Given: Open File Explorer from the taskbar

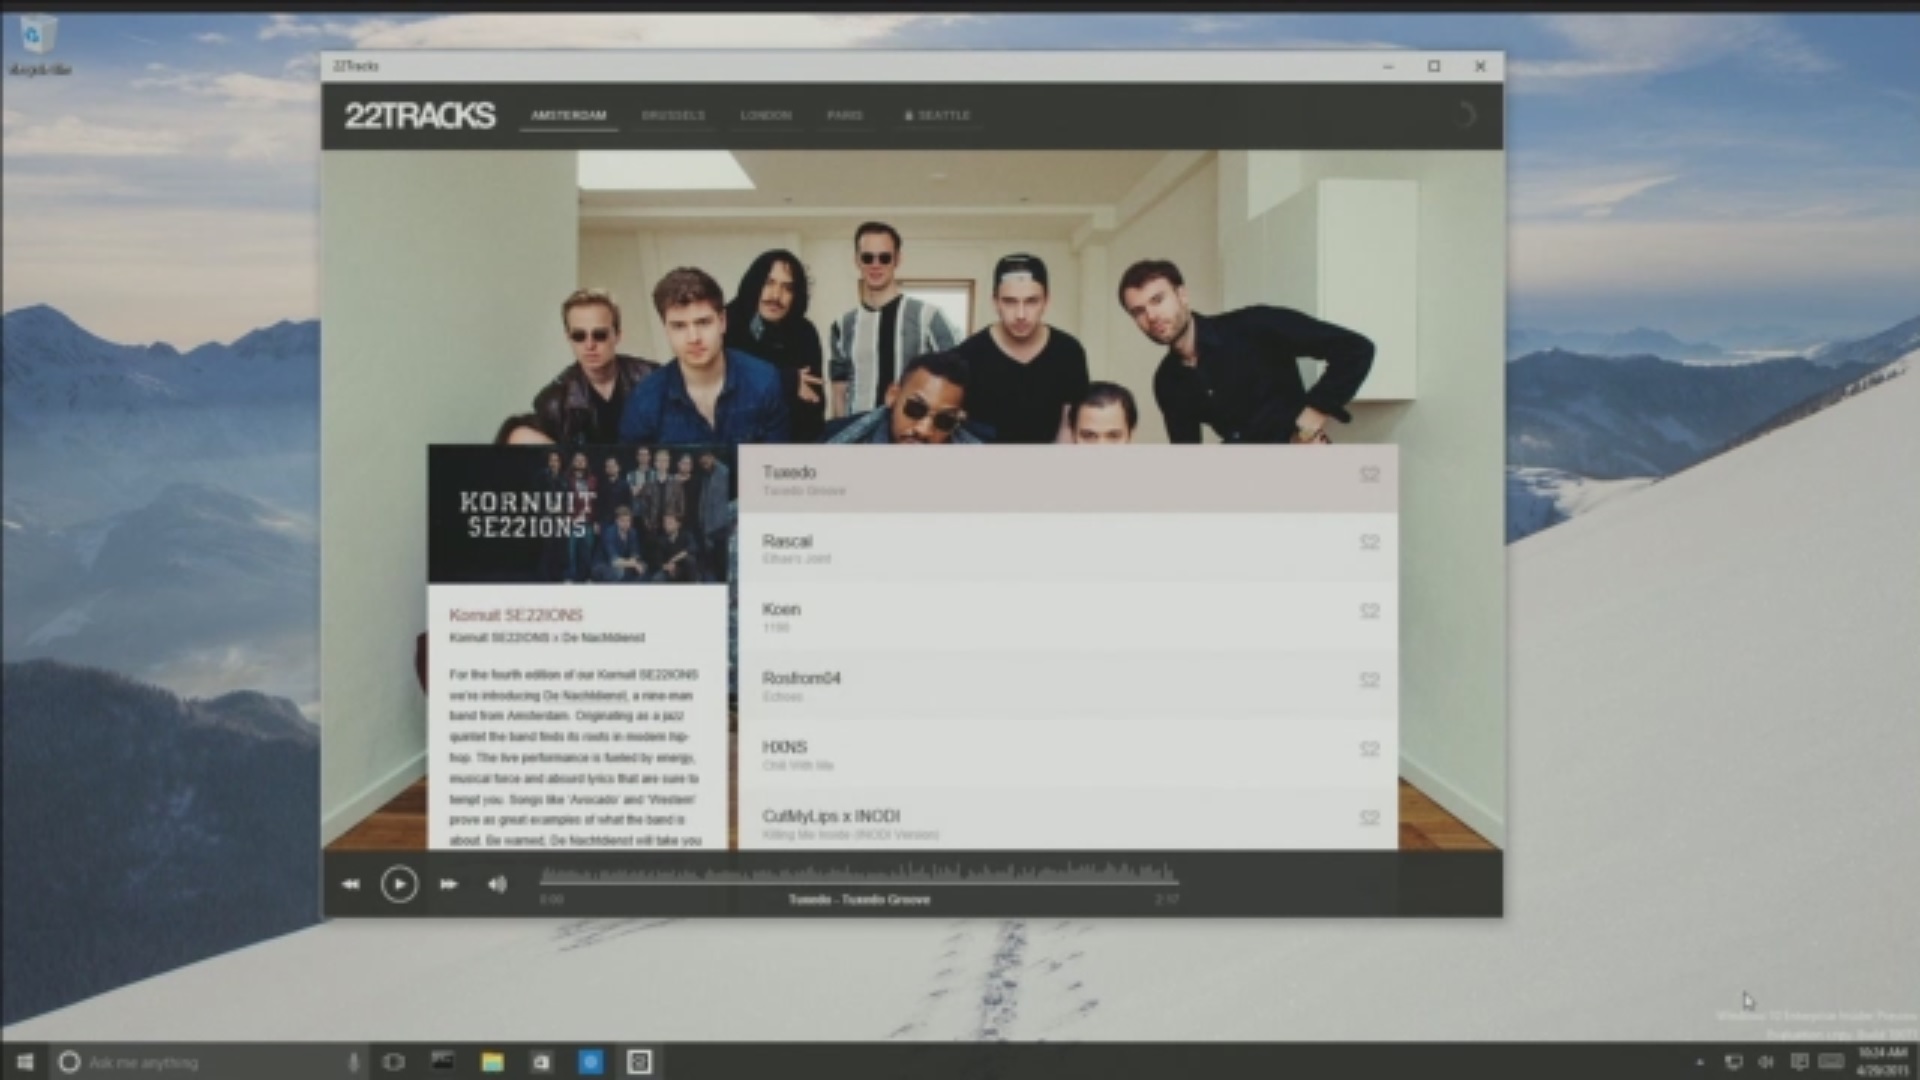Looking at the screenshot, I should (492, 1062).
